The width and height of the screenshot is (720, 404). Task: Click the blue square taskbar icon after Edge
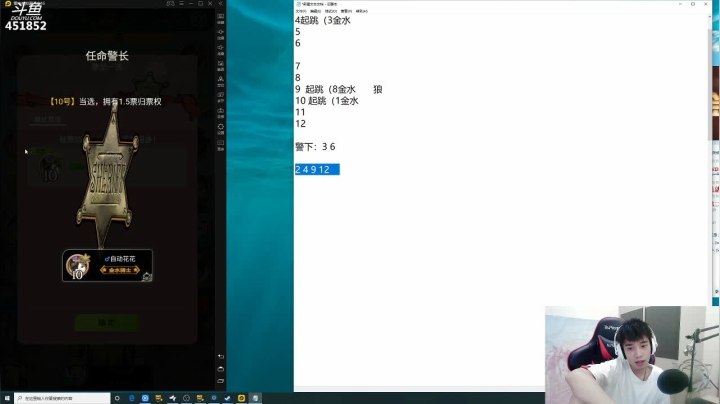(145, 398)
